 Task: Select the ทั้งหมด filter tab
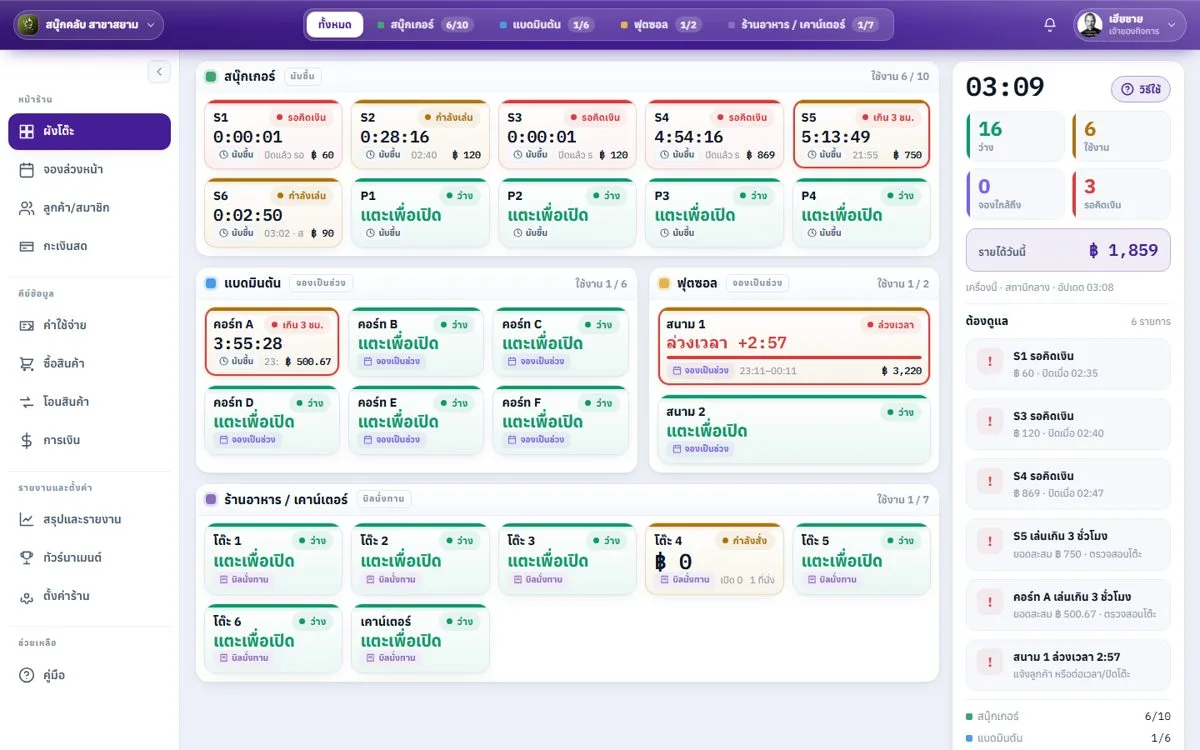pos(335,25)
